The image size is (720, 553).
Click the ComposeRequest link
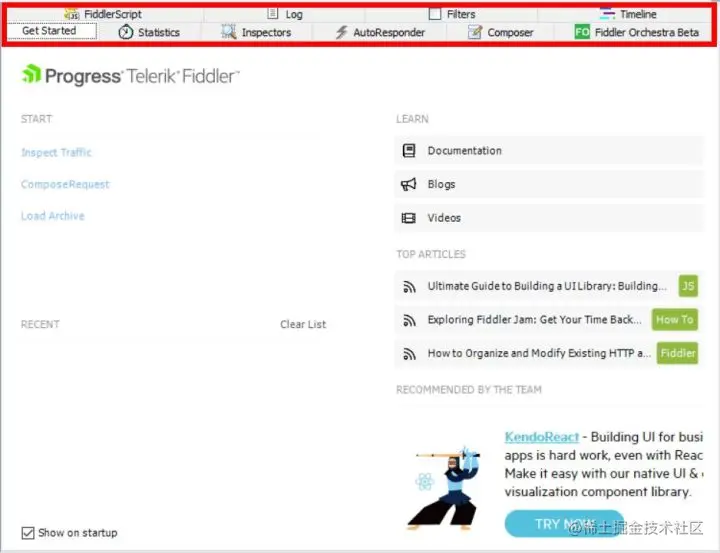[x=65, y=184]
